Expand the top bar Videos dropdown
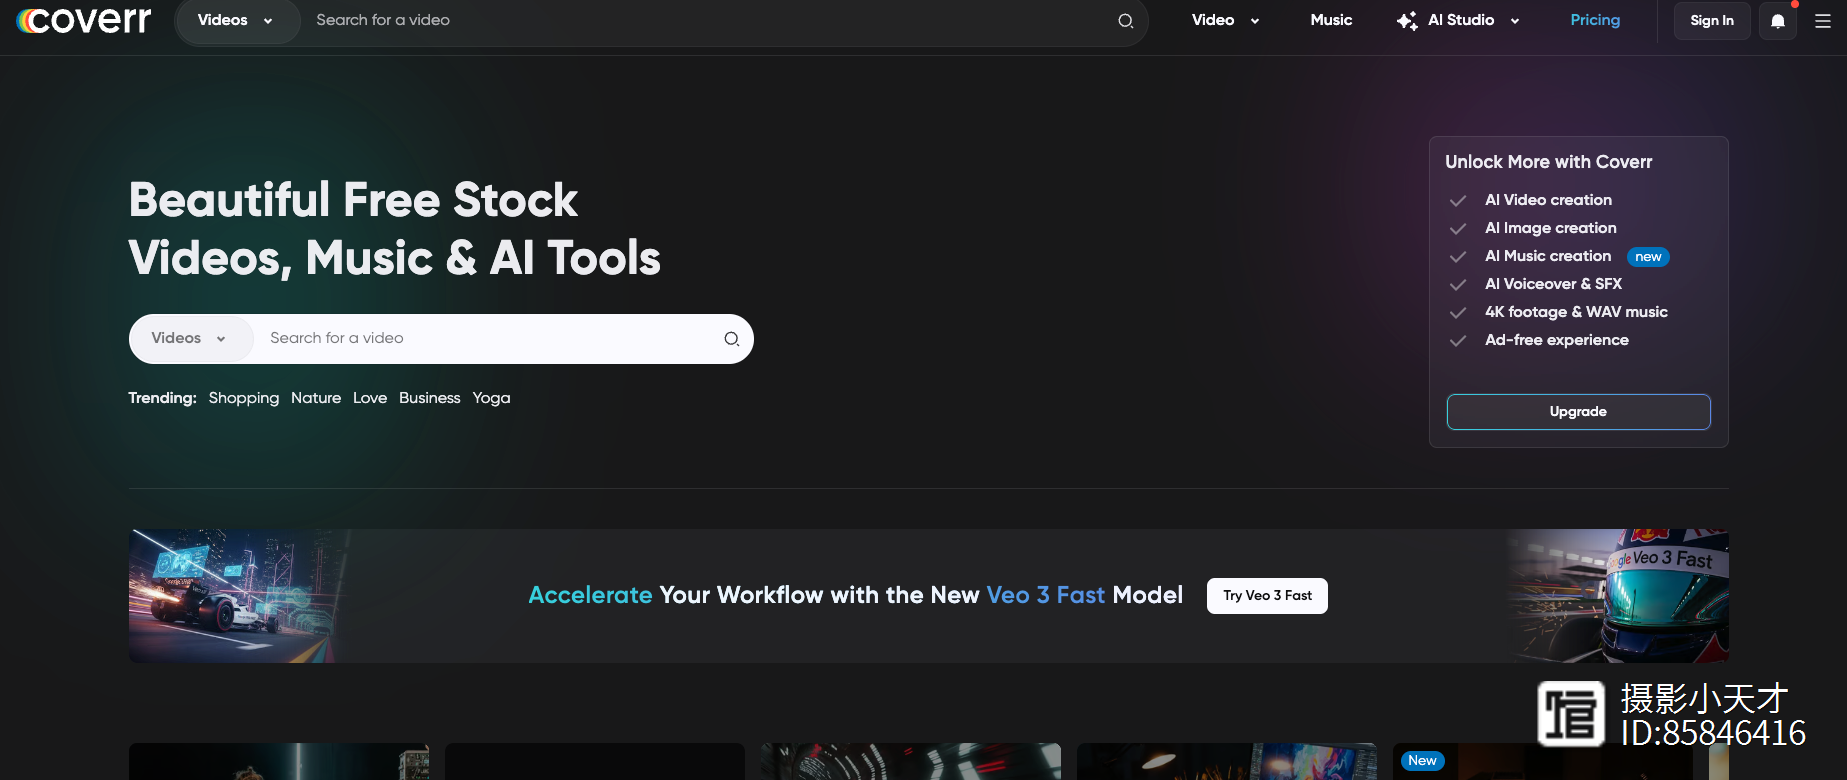 click(x=236, y=21)
